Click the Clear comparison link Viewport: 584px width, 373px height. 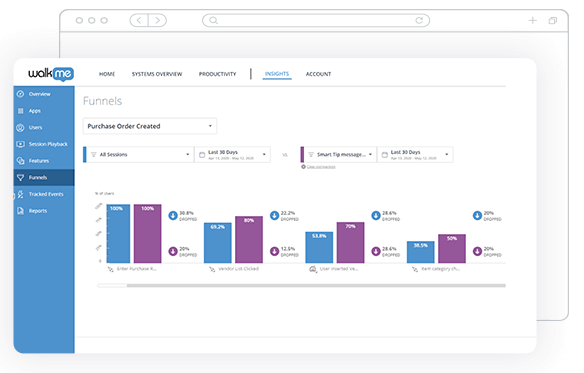[321, 167]
